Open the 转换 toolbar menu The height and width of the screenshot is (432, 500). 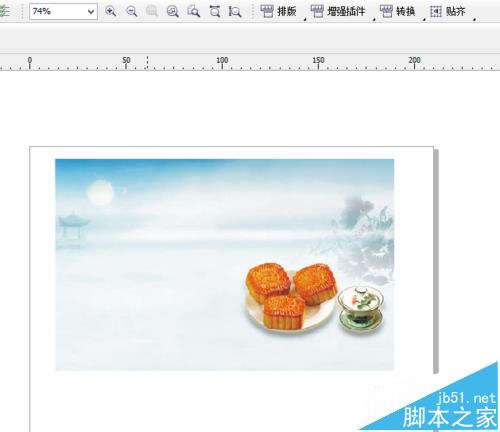[x=398, y=12]
